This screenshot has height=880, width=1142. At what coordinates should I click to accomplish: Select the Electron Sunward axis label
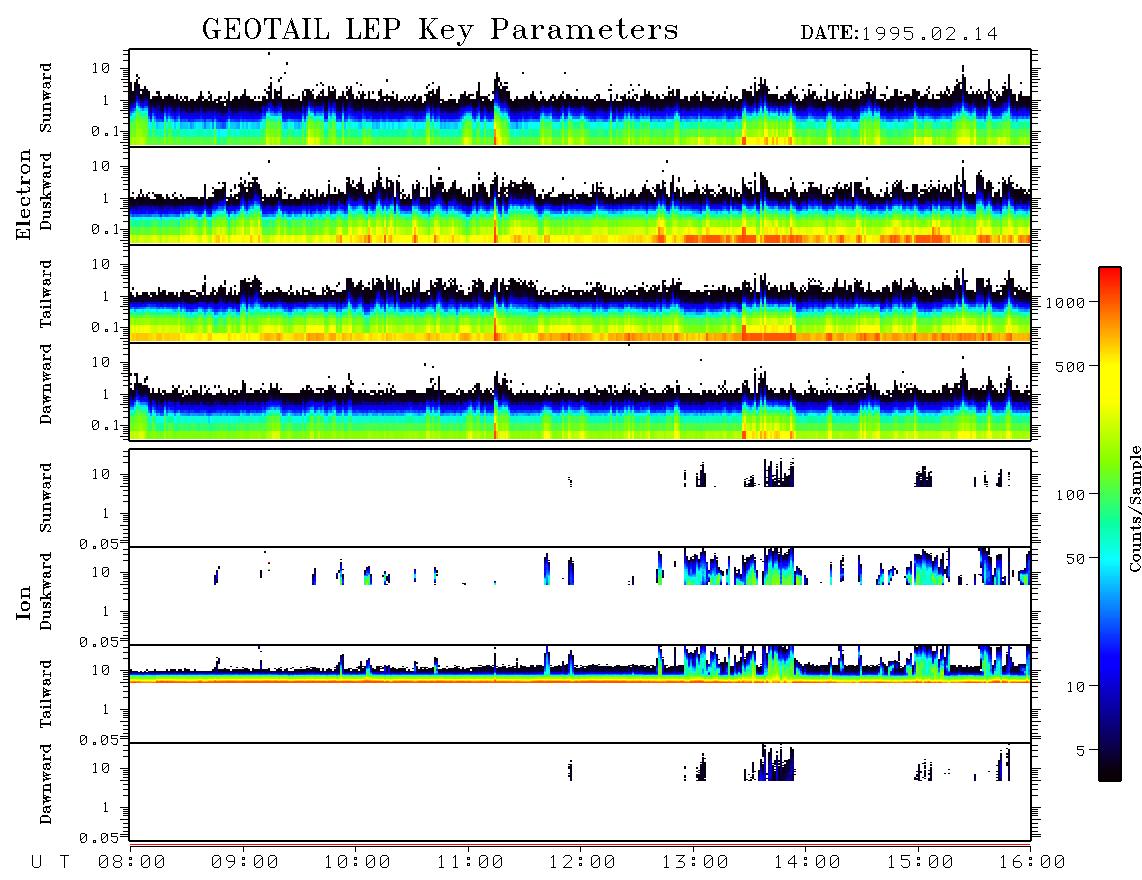tap(46, 98)
